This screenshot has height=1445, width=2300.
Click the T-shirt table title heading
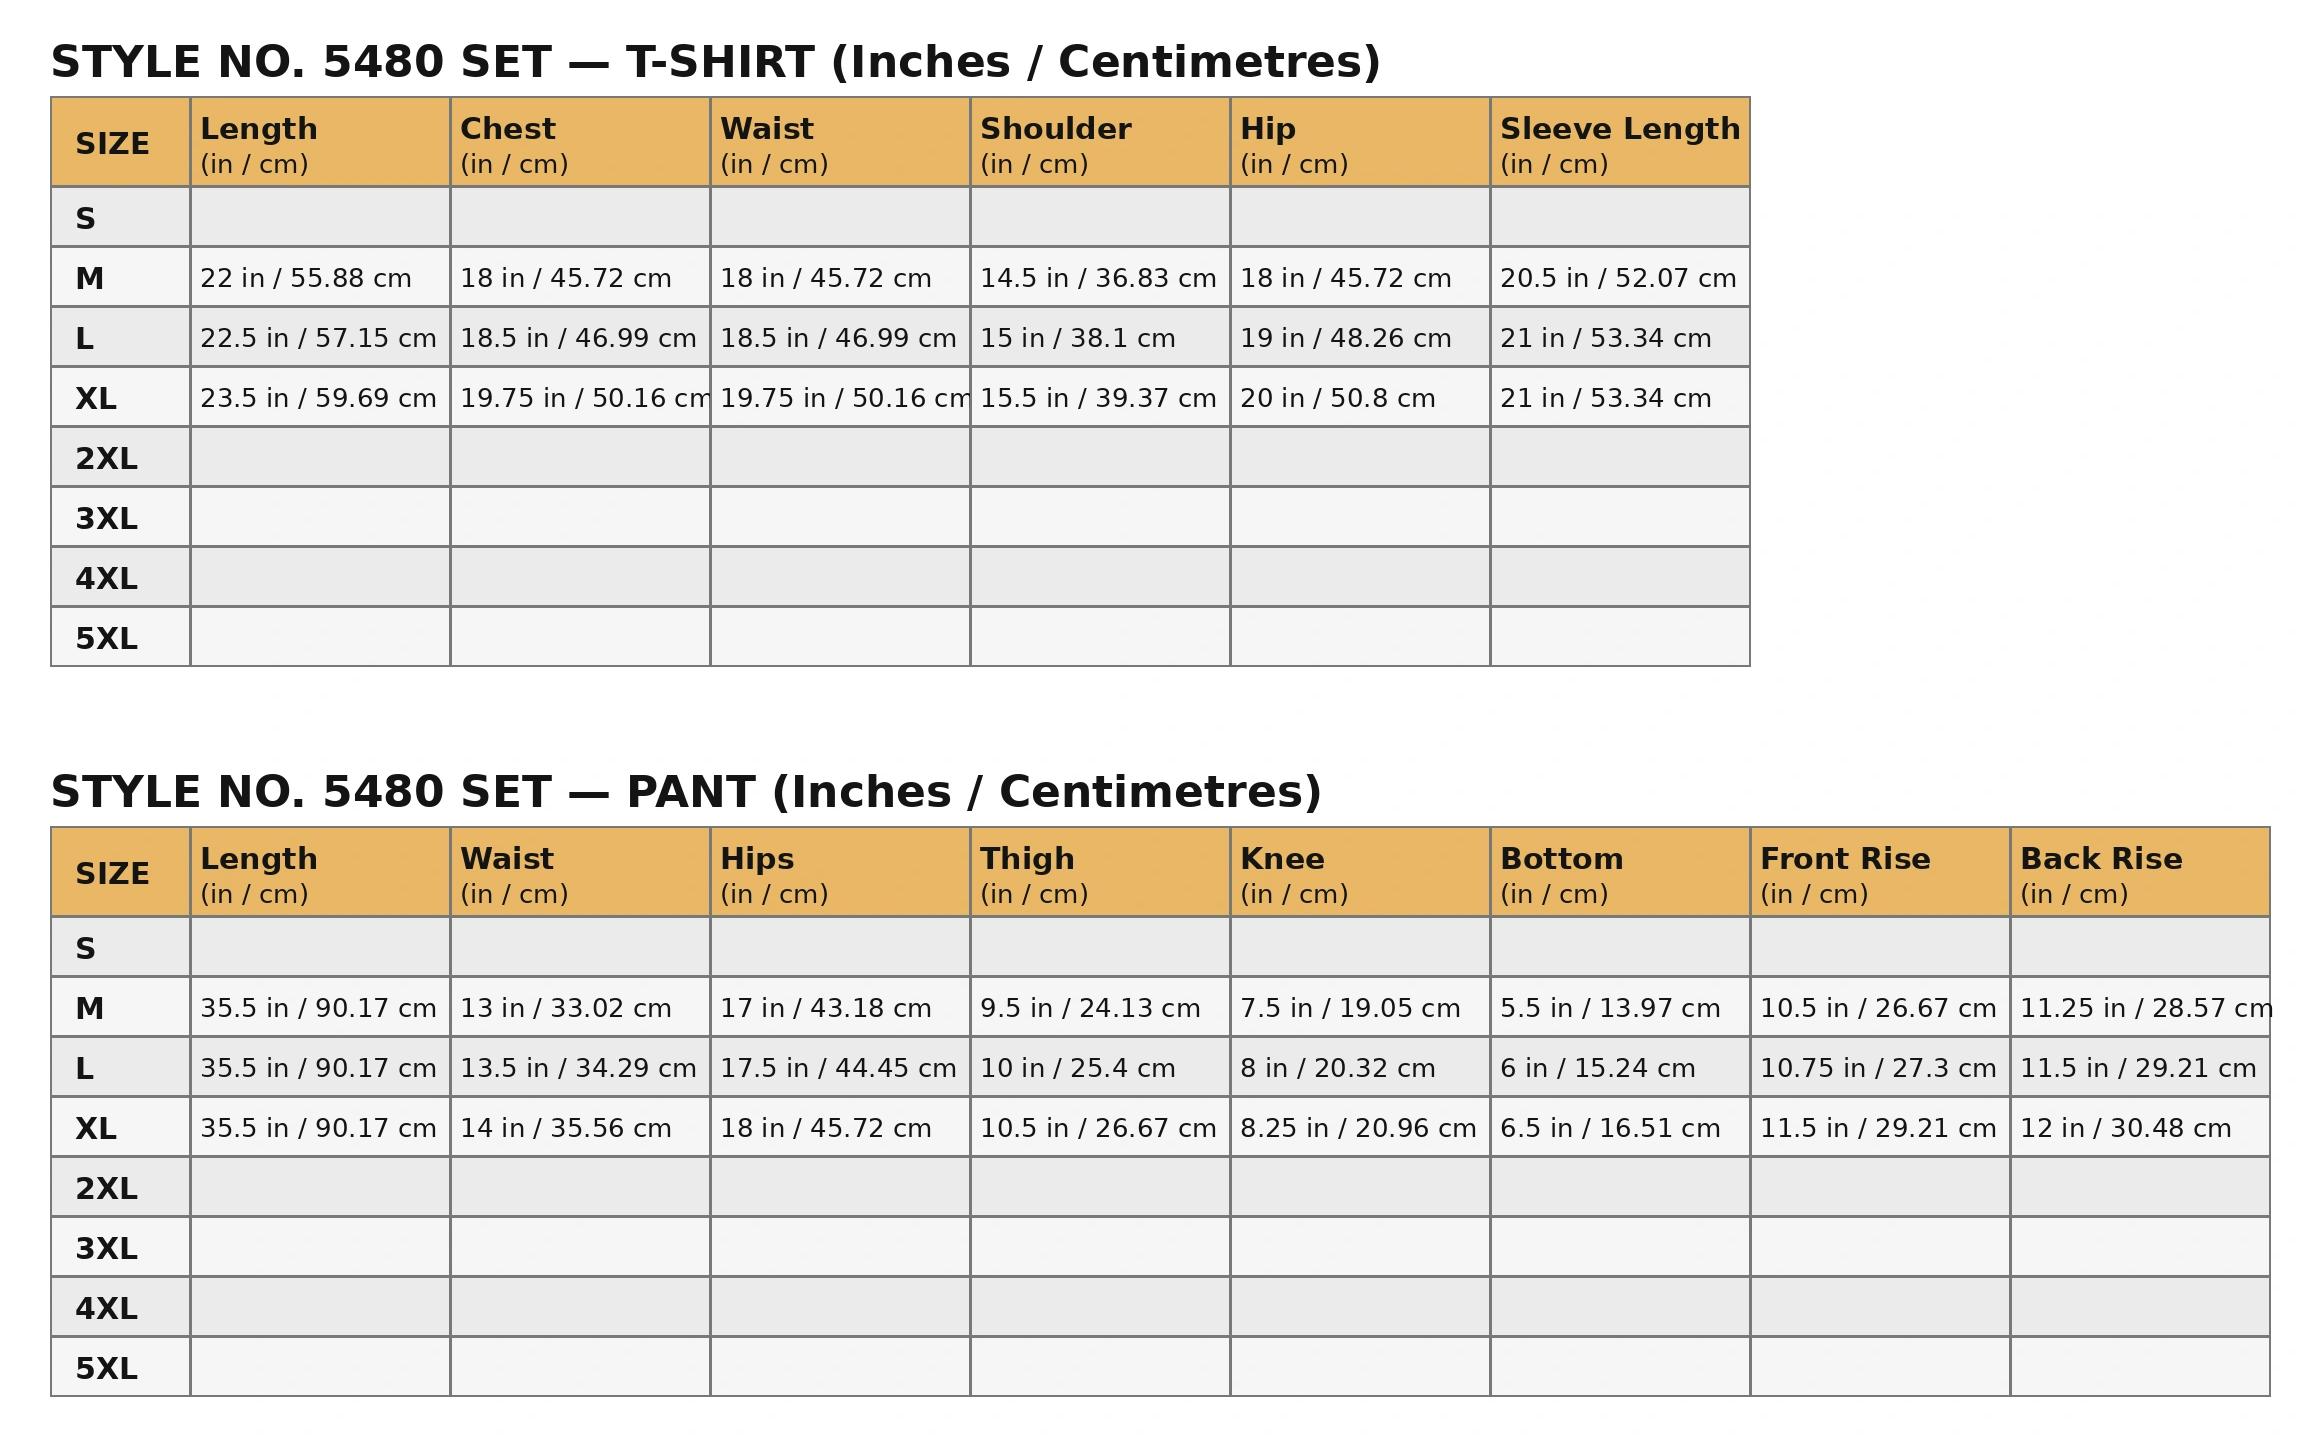coord(715,62)
